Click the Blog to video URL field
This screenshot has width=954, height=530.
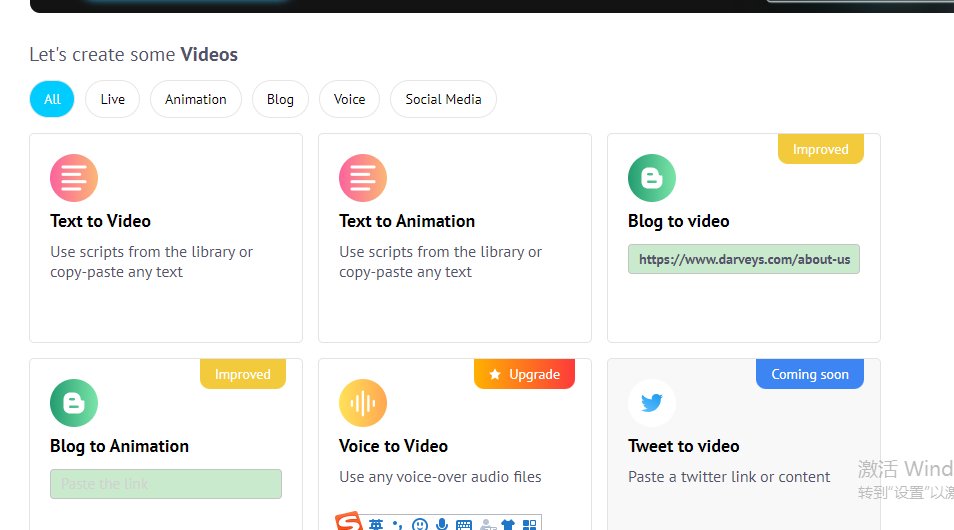click(744, 260)
